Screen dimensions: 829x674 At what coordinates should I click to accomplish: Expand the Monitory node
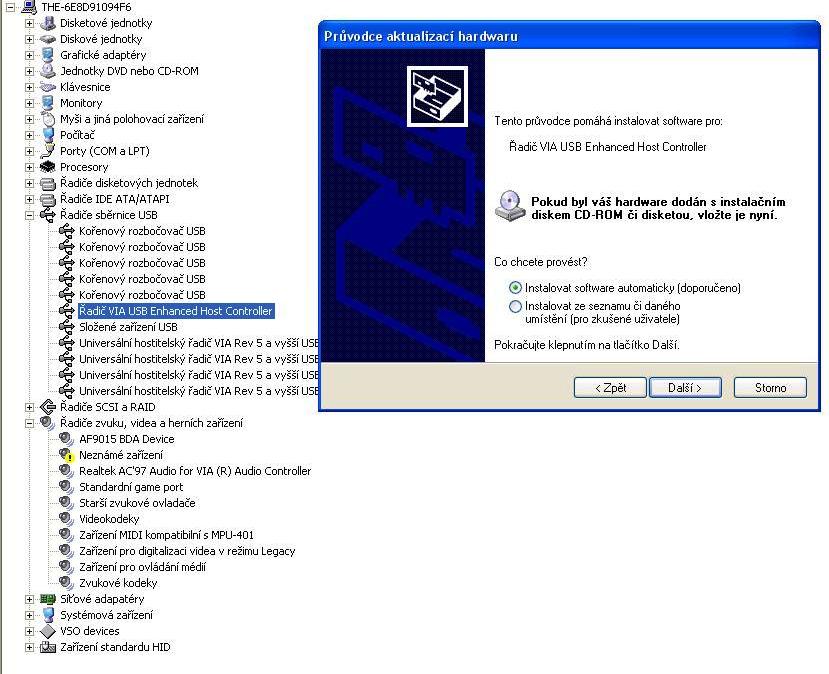(29, 103)
